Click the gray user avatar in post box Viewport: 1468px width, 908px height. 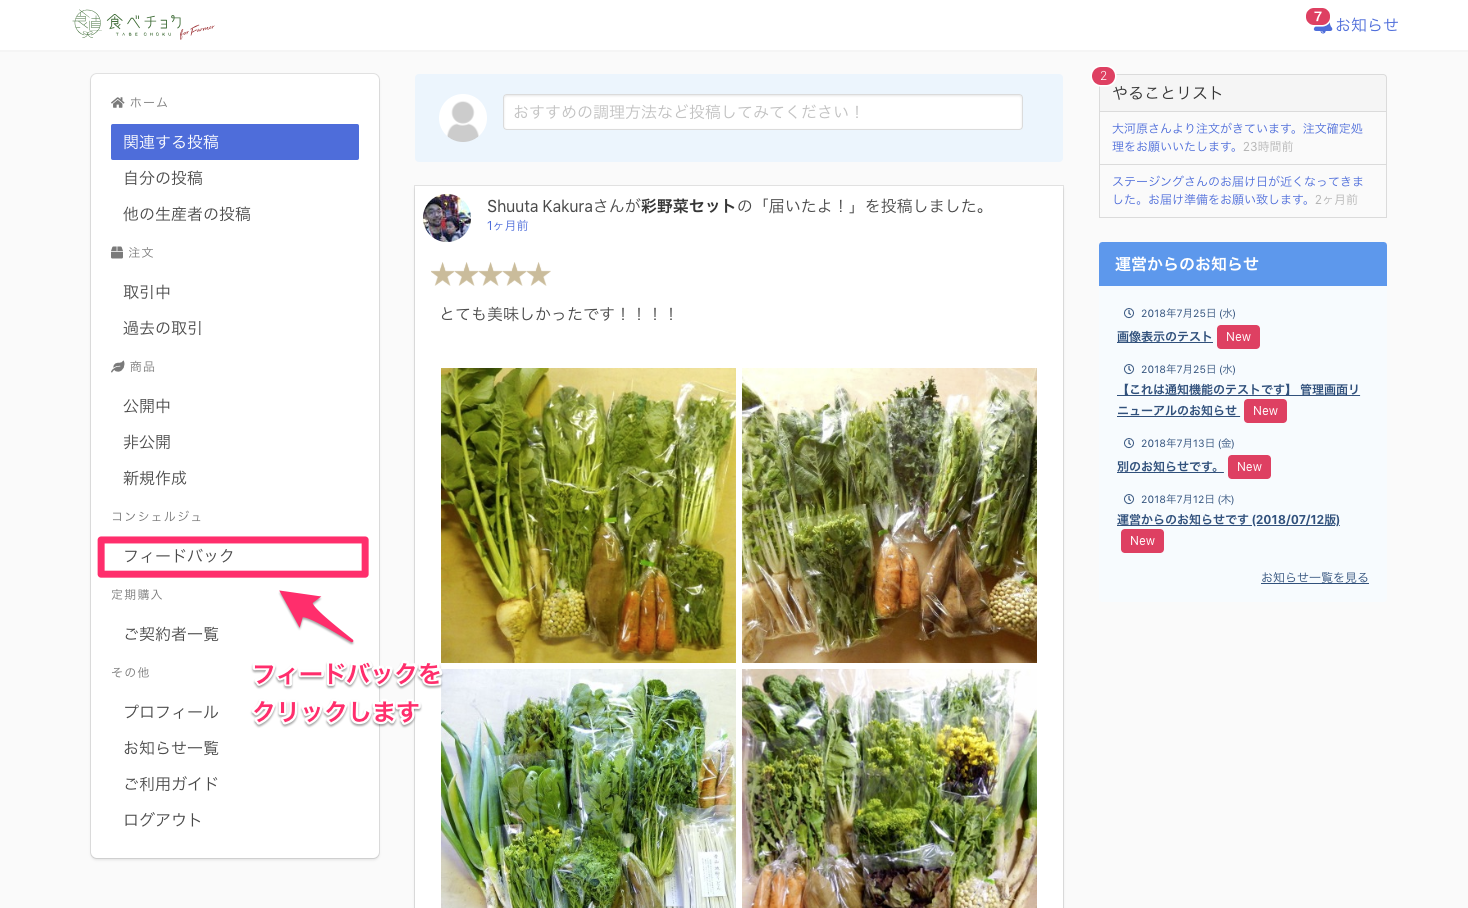463,118
